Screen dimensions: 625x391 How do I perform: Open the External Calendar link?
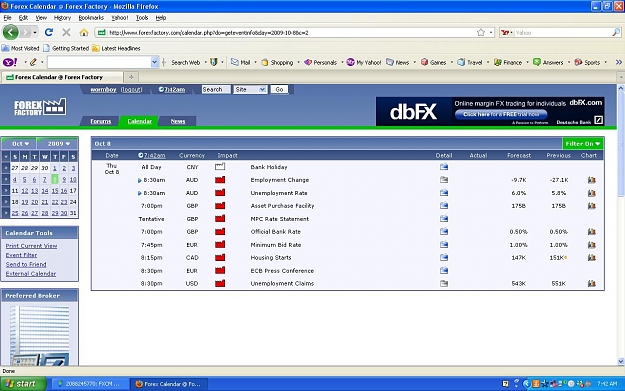[31, 274]
